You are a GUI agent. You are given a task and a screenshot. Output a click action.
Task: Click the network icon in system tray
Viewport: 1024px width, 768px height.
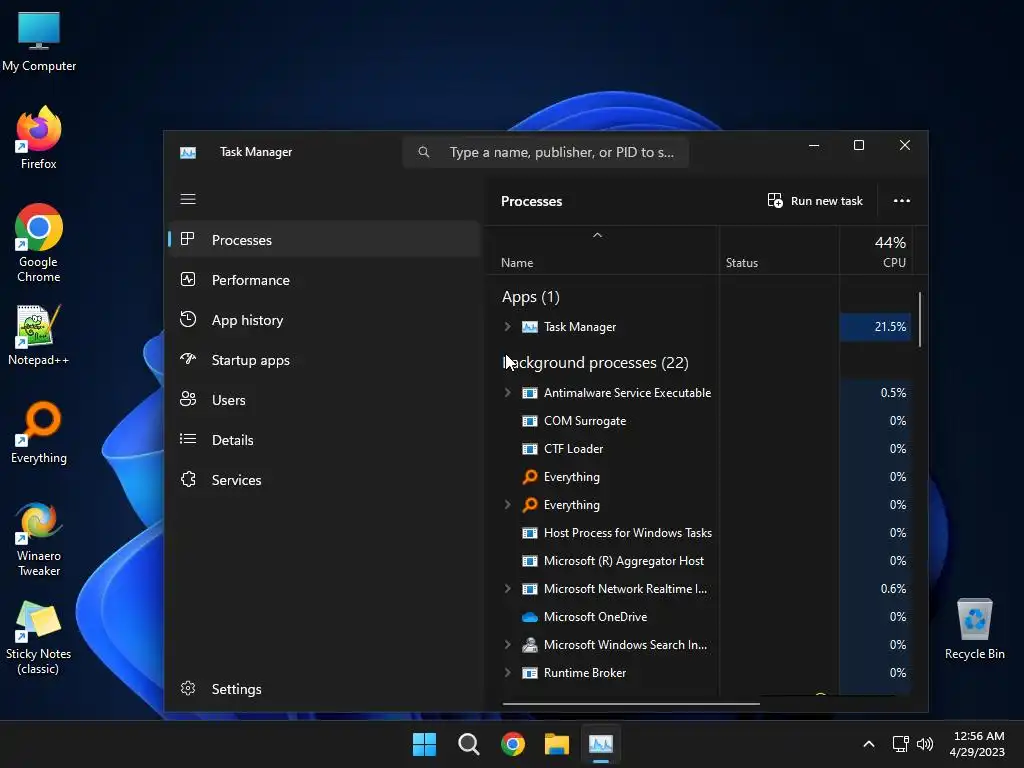pos(901,744)
